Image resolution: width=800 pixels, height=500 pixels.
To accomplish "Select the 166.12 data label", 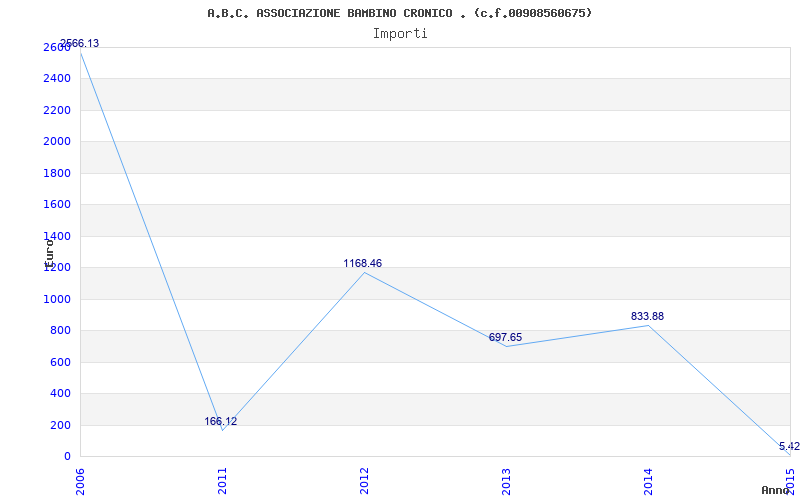I will (221, 421).
